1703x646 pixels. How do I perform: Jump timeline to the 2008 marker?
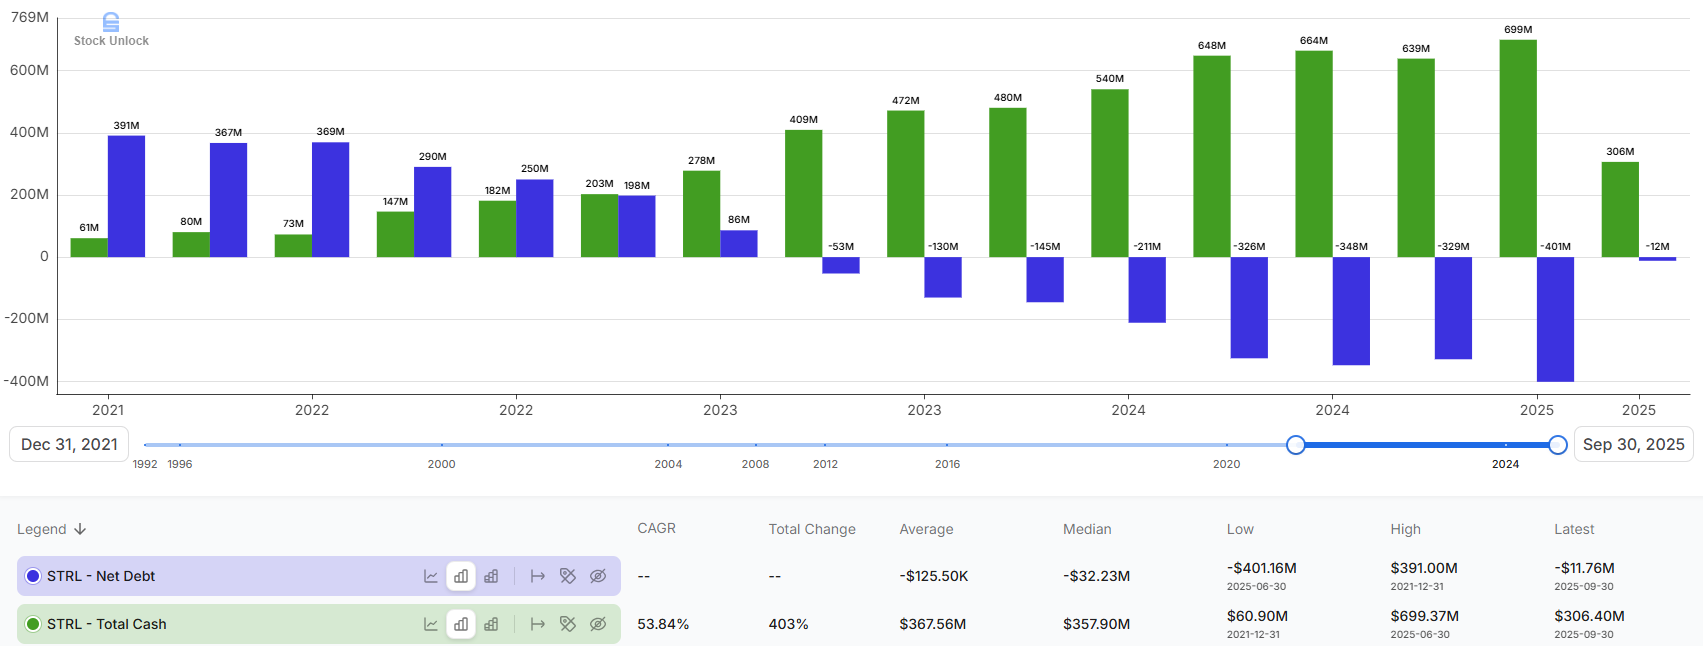click(x=755, y=464)
